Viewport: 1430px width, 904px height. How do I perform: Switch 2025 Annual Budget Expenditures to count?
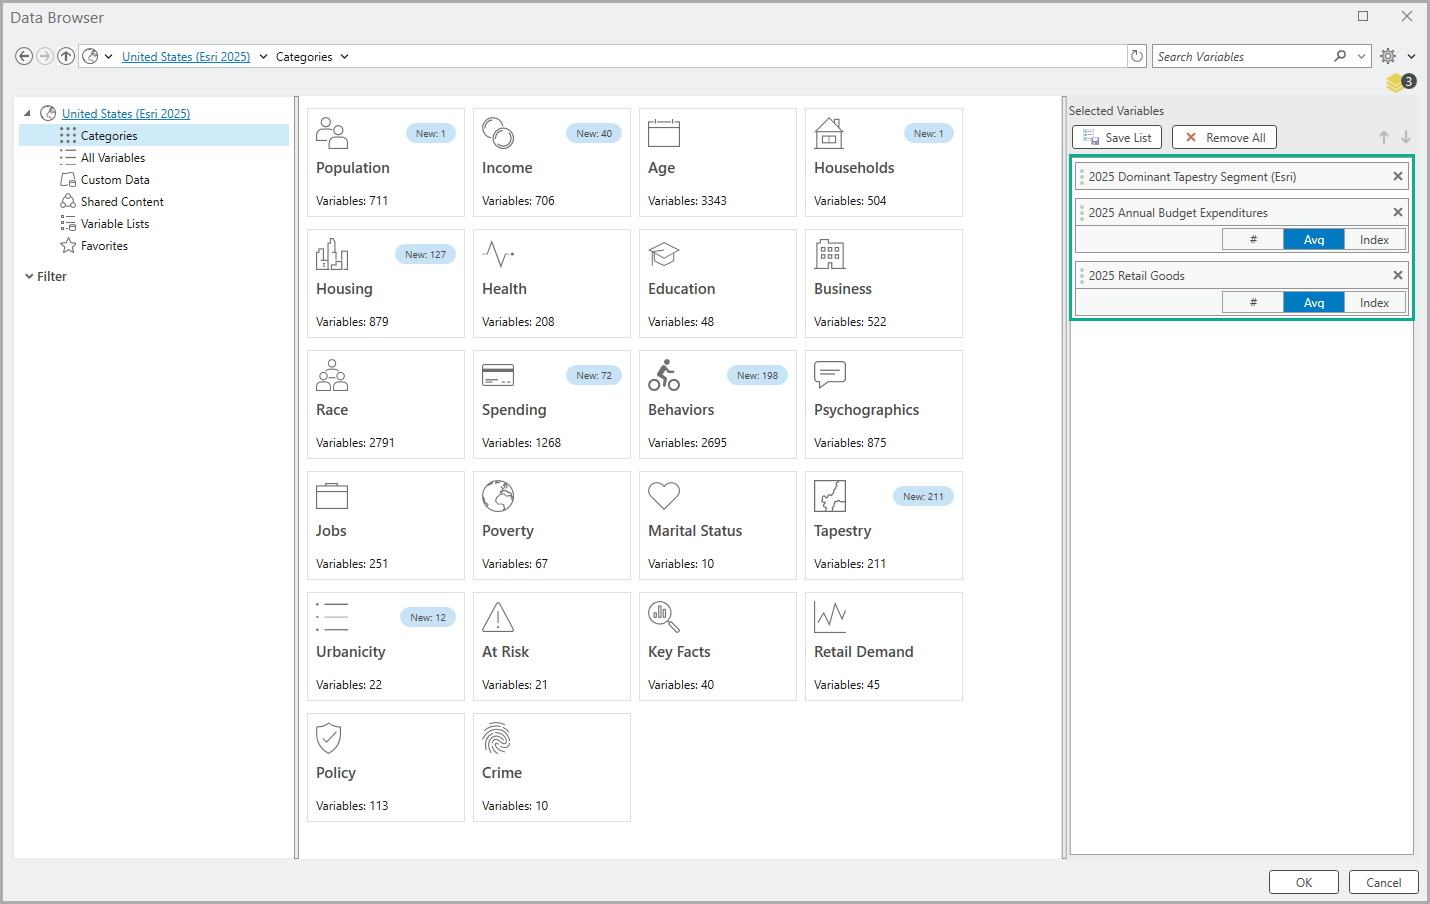coord(1252,238)
